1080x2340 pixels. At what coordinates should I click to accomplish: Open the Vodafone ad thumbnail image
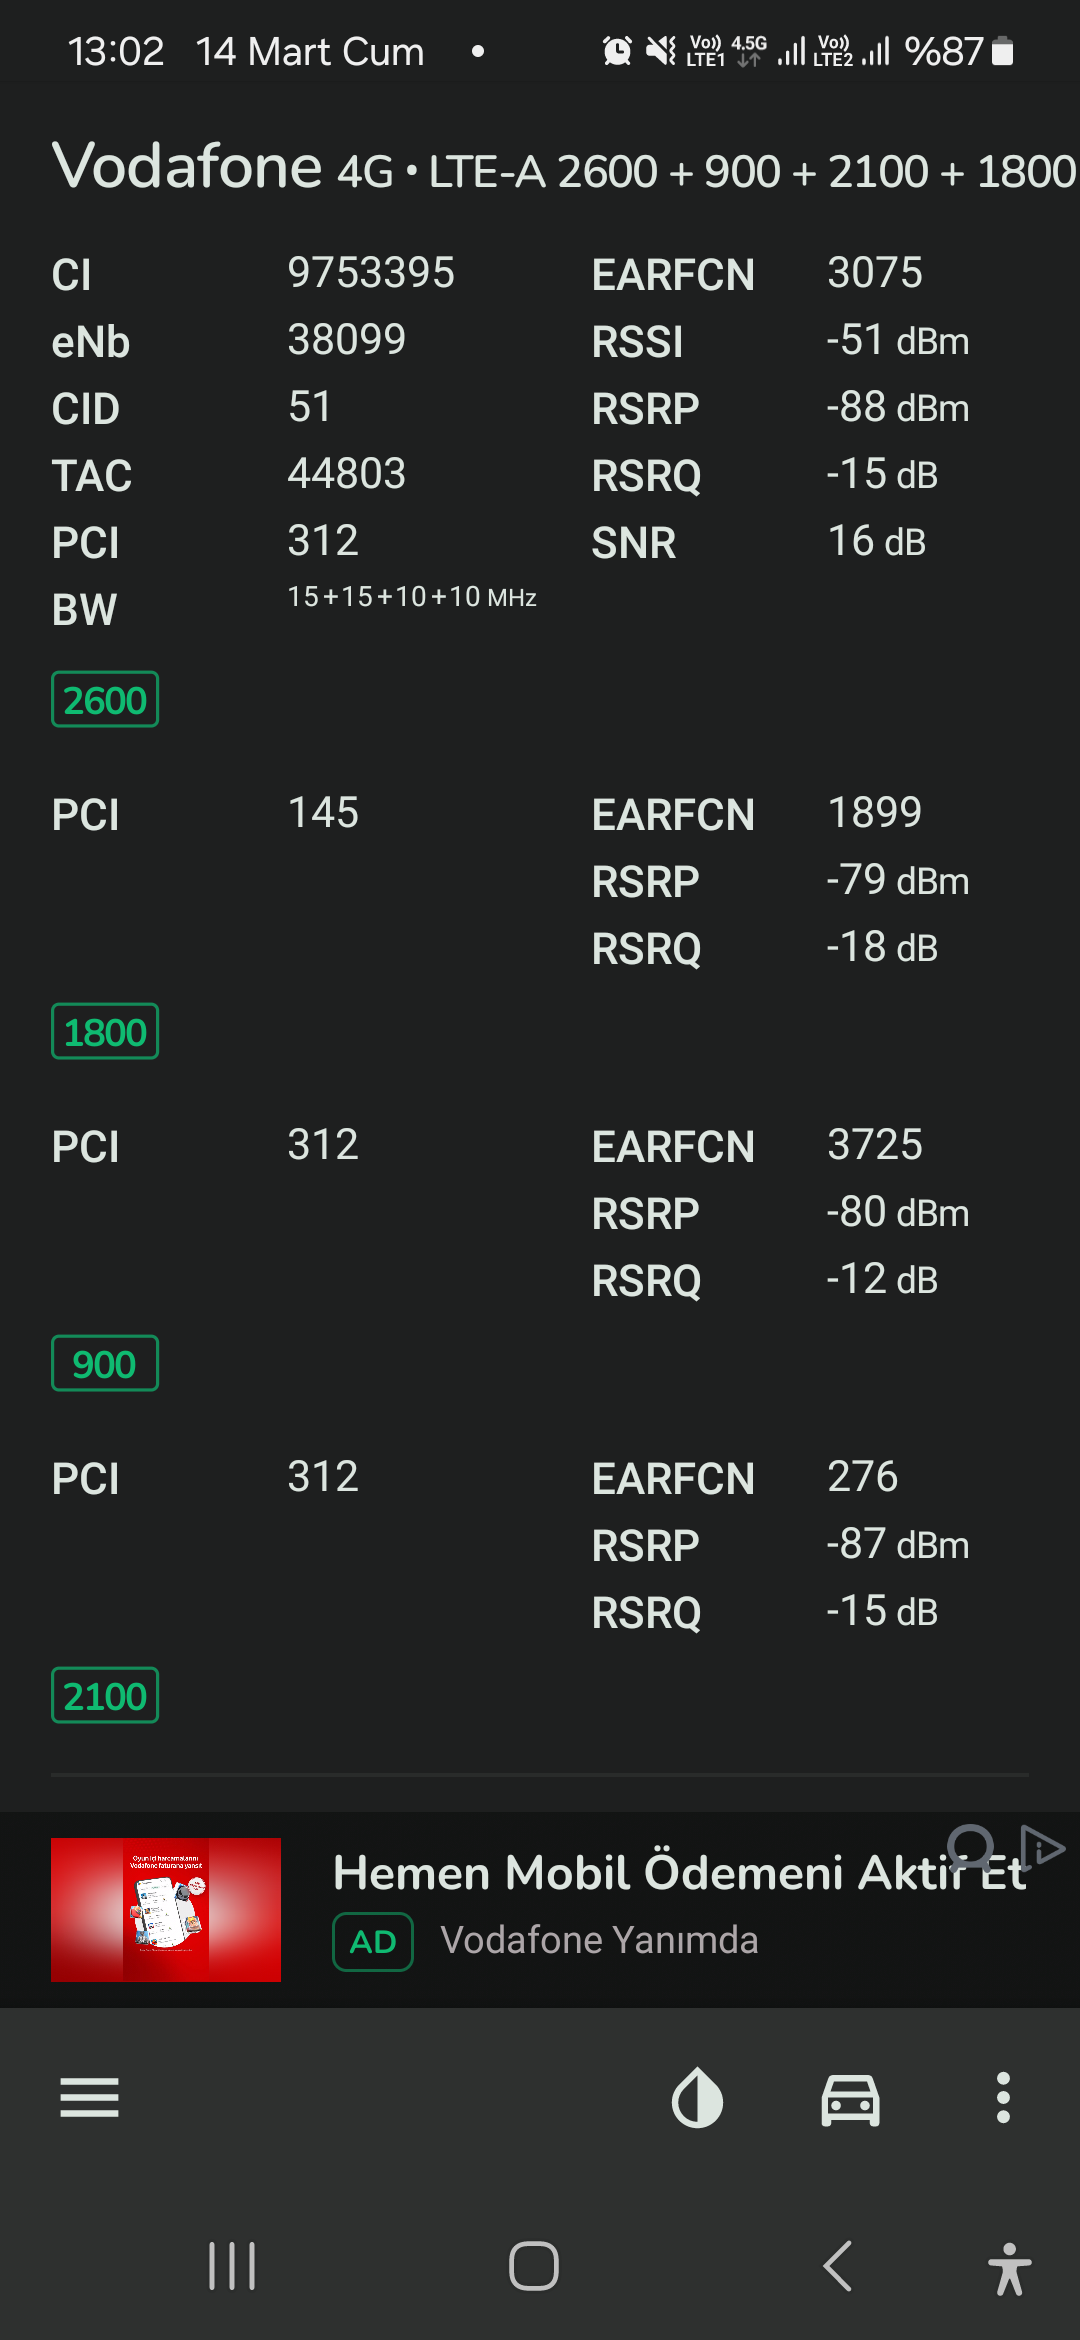coord(166,1910)
